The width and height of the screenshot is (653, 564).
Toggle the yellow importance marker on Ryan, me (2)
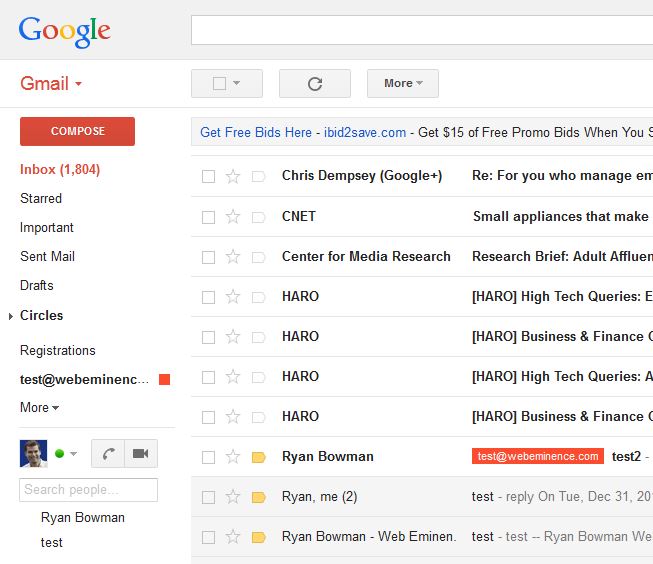[259, 497]
